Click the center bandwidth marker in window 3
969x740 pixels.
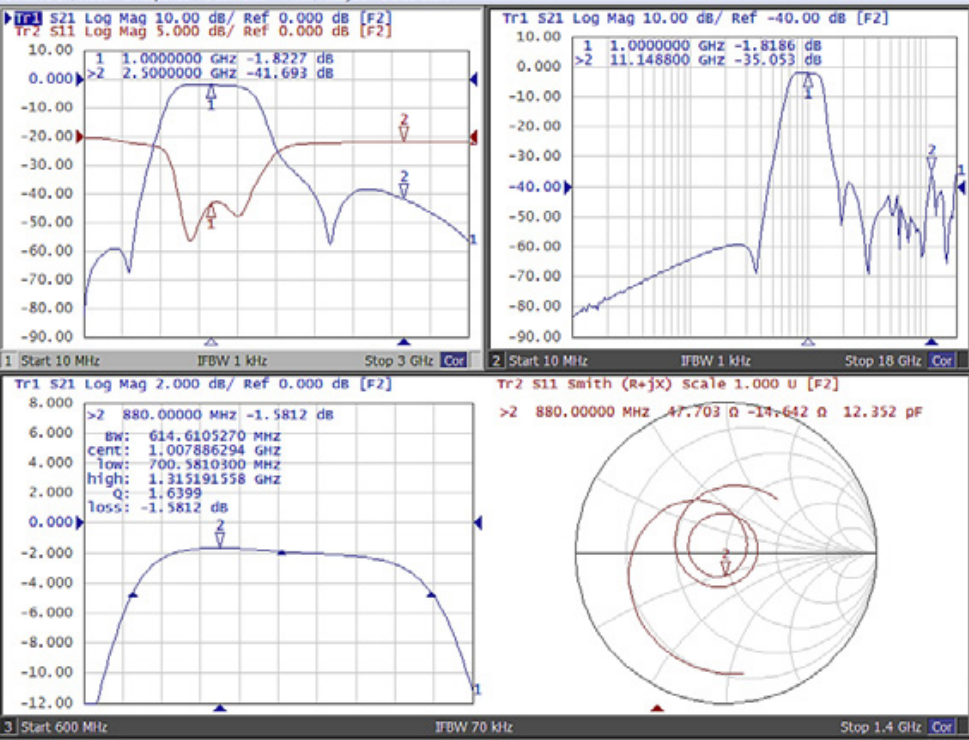281,552
